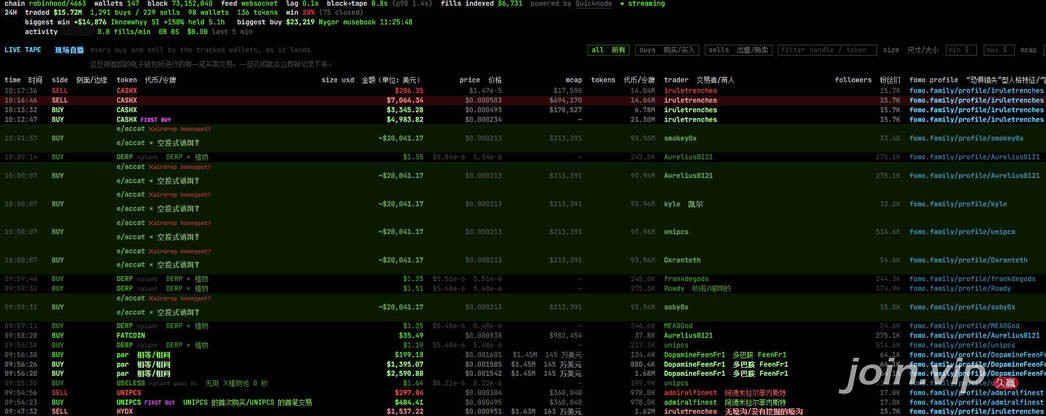Click the 'traded $15.72M' 24H stat

pyautogui.click(x=55, y=13)
